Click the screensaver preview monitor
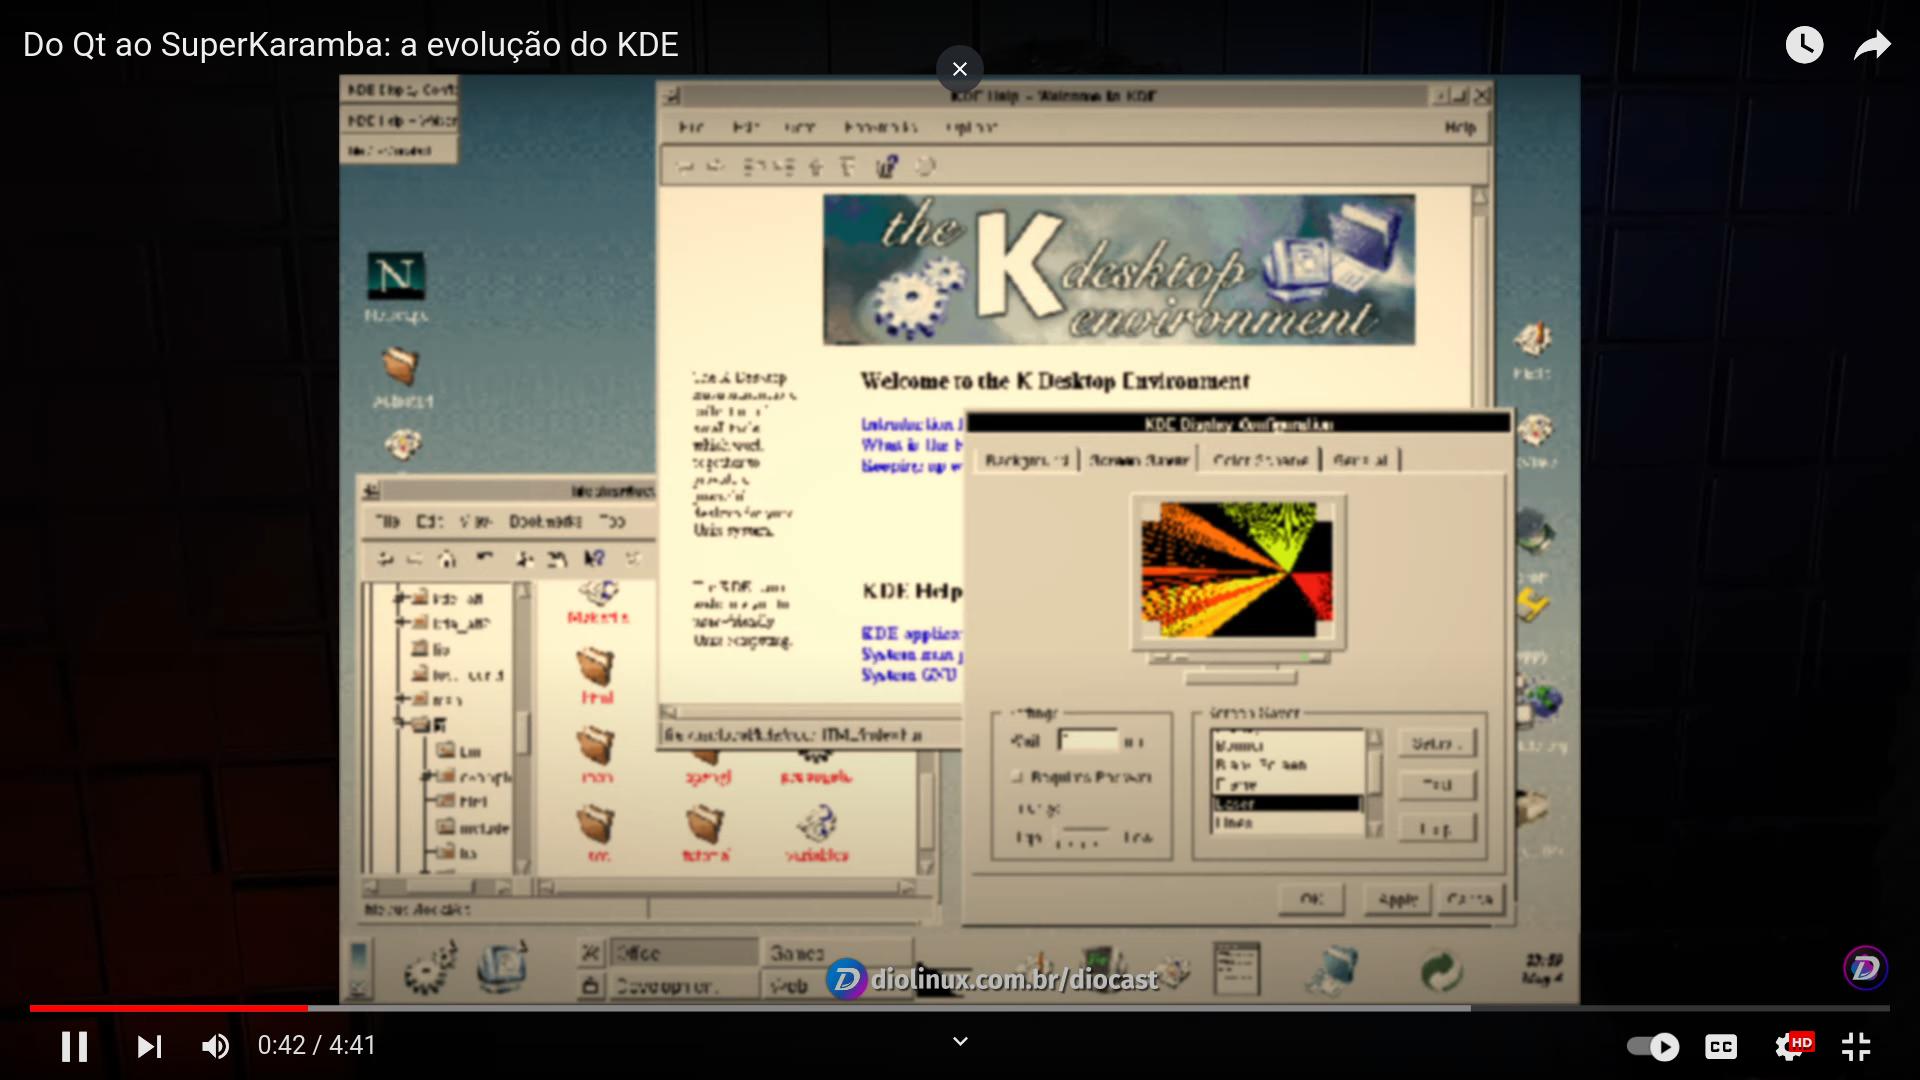The width and height of the screenshot is (1920, 1080). click(x=1238, y=572)
